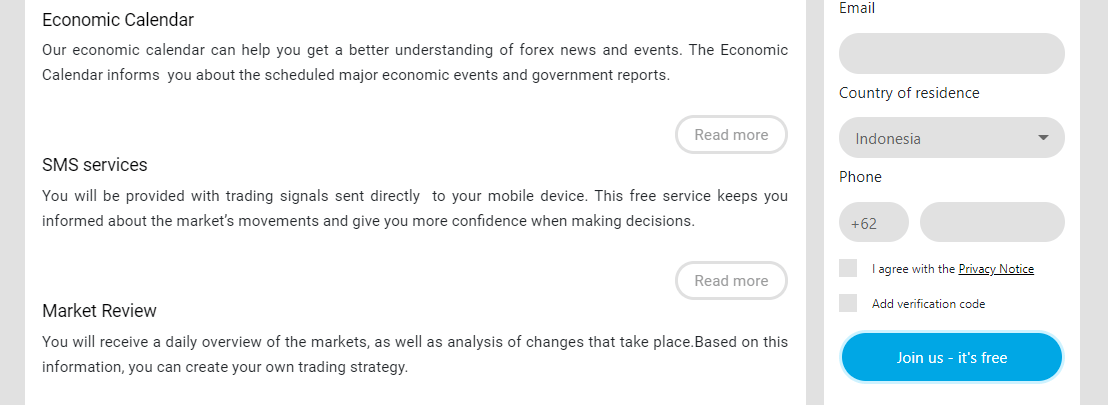Click the Market Review description paragraph

415,355
